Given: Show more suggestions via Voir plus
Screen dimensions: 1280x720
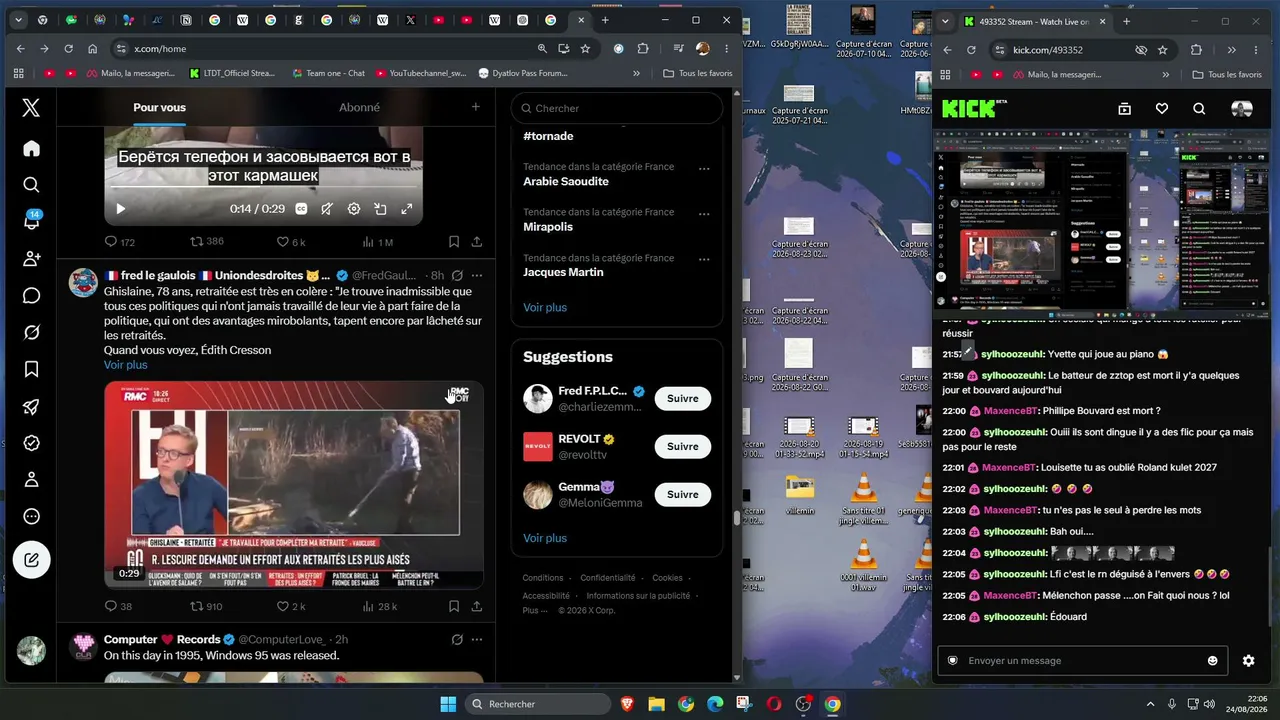Looking at the screenshot, I should (545, 538).
